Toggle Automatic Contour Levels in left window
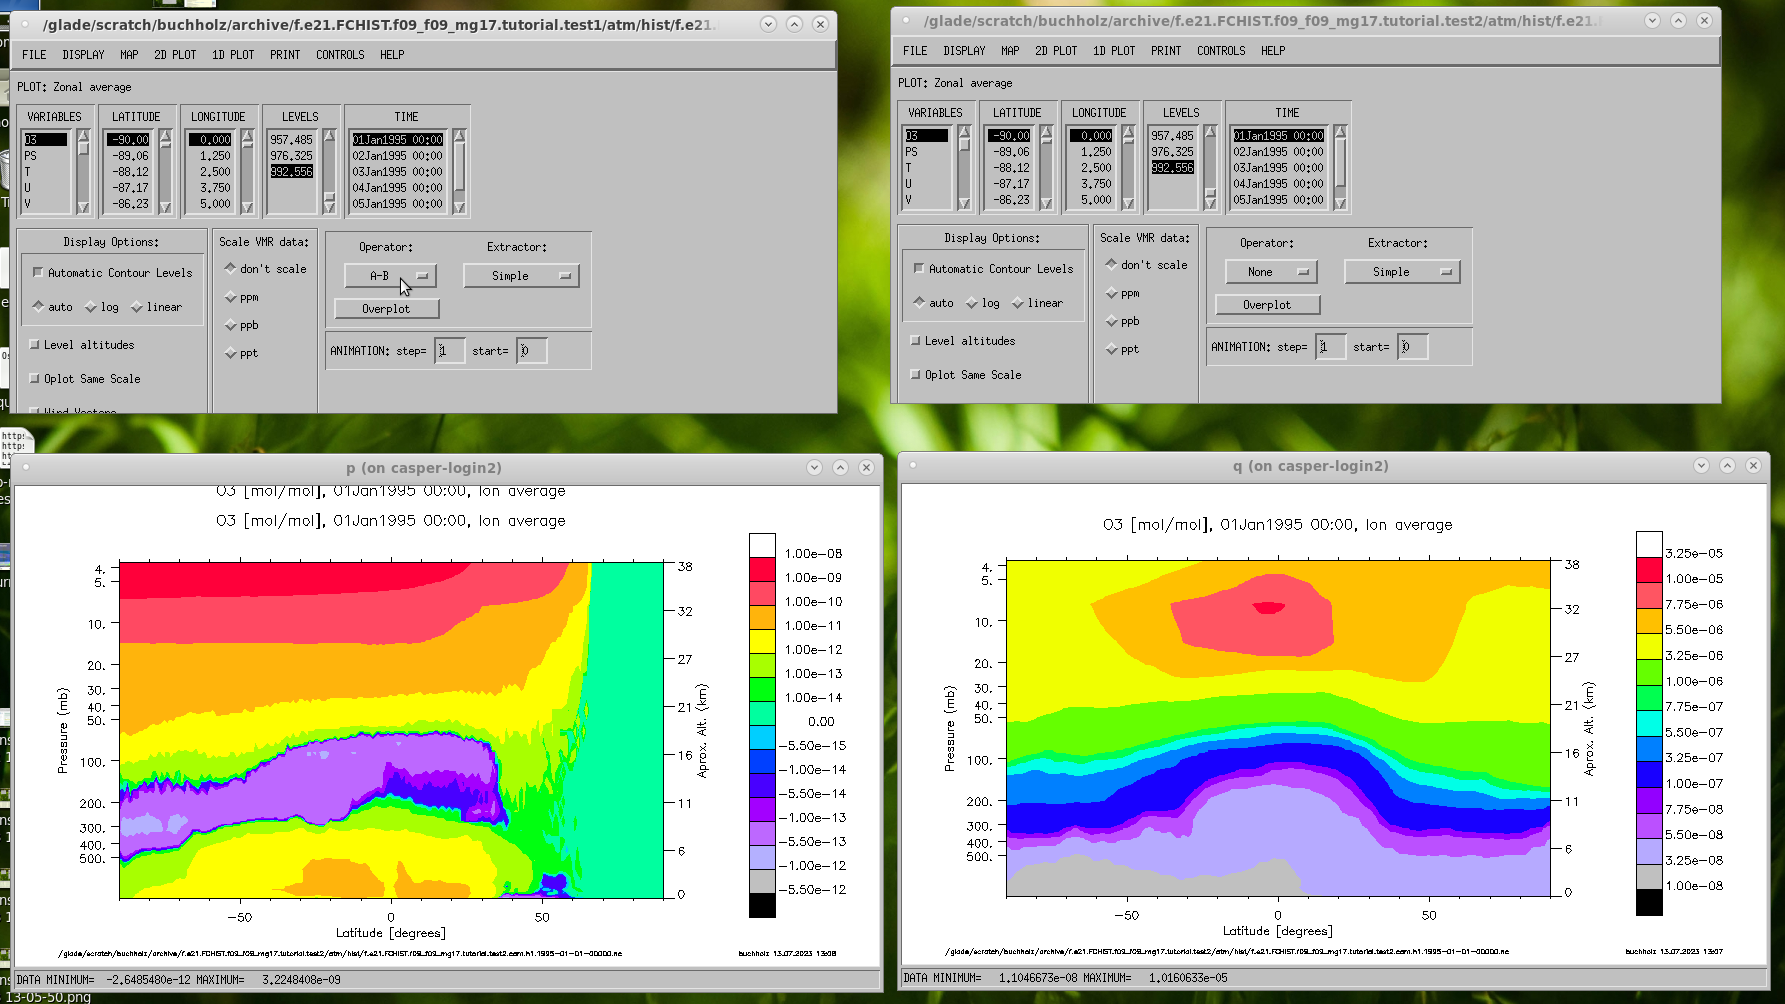The height and width of the screenshot is (1004, 1785). point(38,272)
